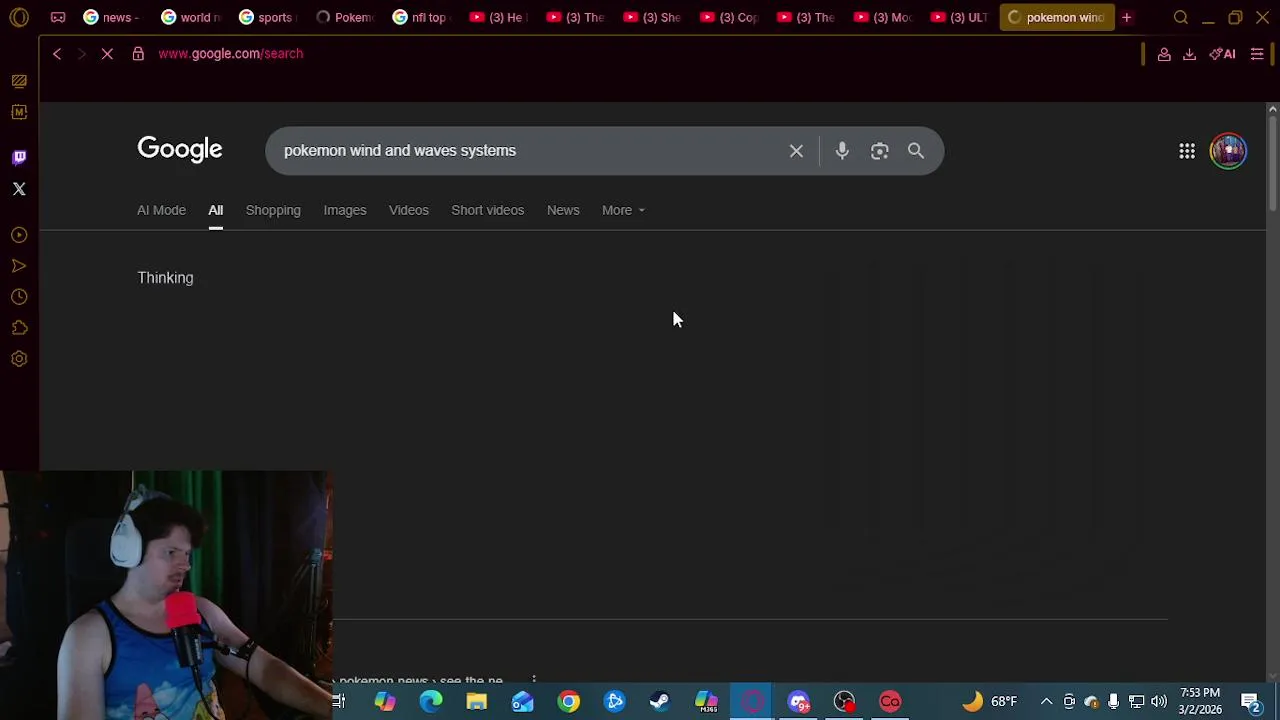Open the GX Corner gamepad icon

(x=58, y=17)
